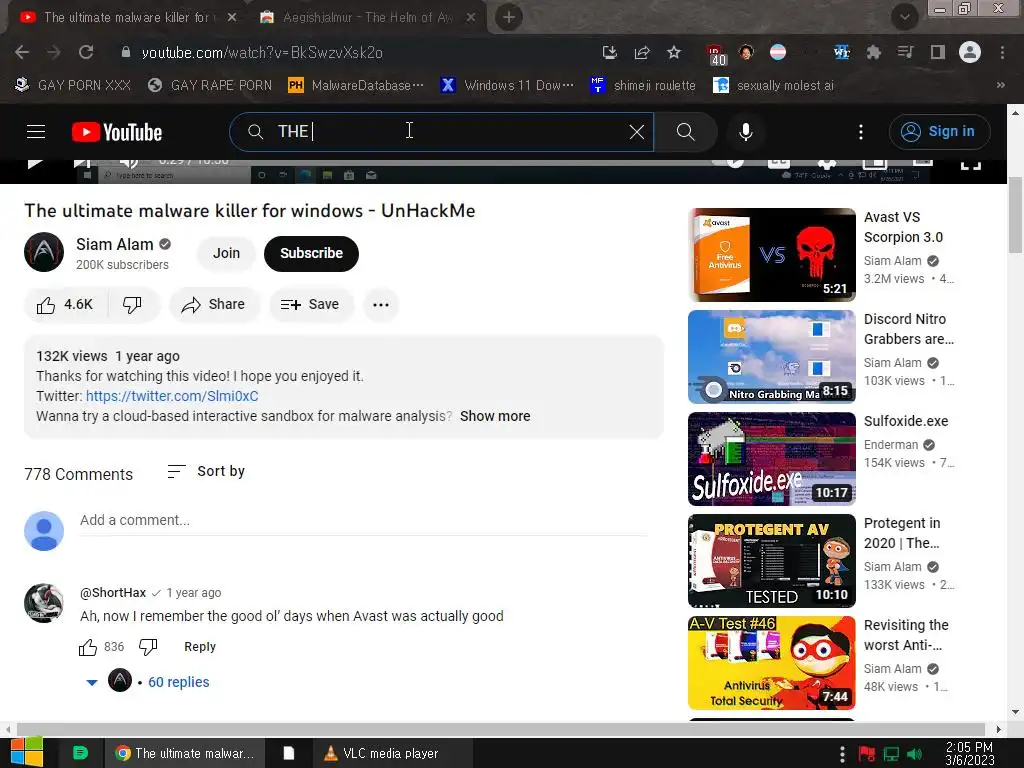Share this page from address bar
This screenshot has height=768, width=1024.
(x=642, y=52)
